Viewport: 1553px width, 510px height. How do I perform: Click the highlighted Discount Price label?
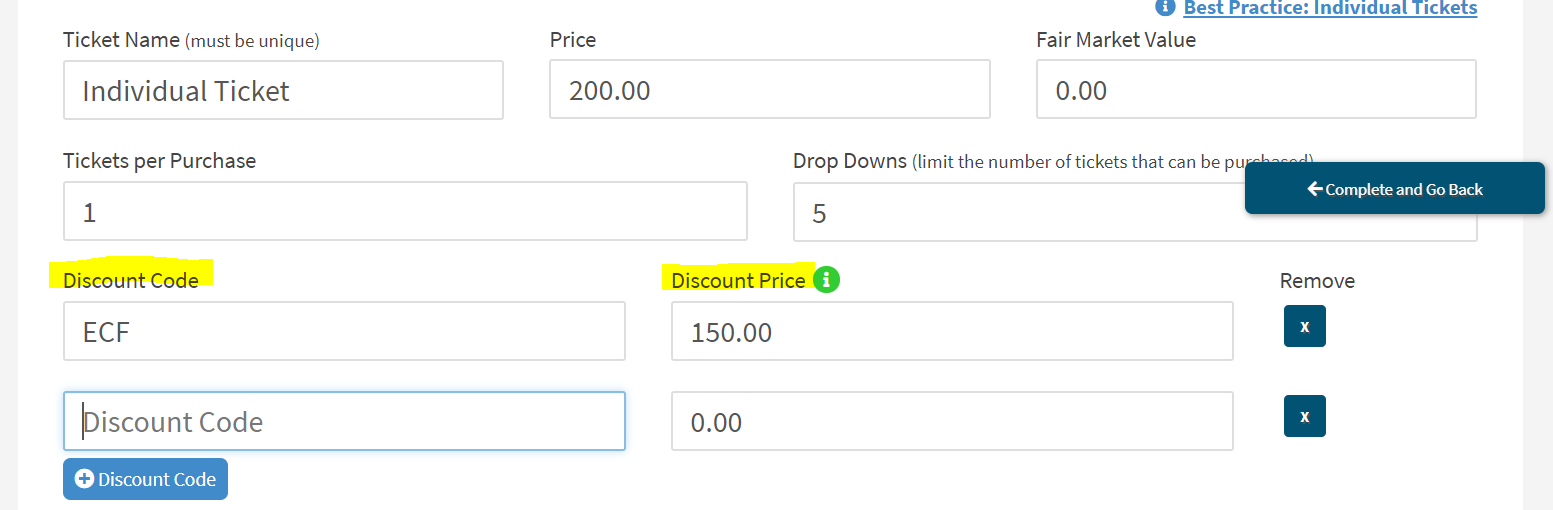click(738, 280)
